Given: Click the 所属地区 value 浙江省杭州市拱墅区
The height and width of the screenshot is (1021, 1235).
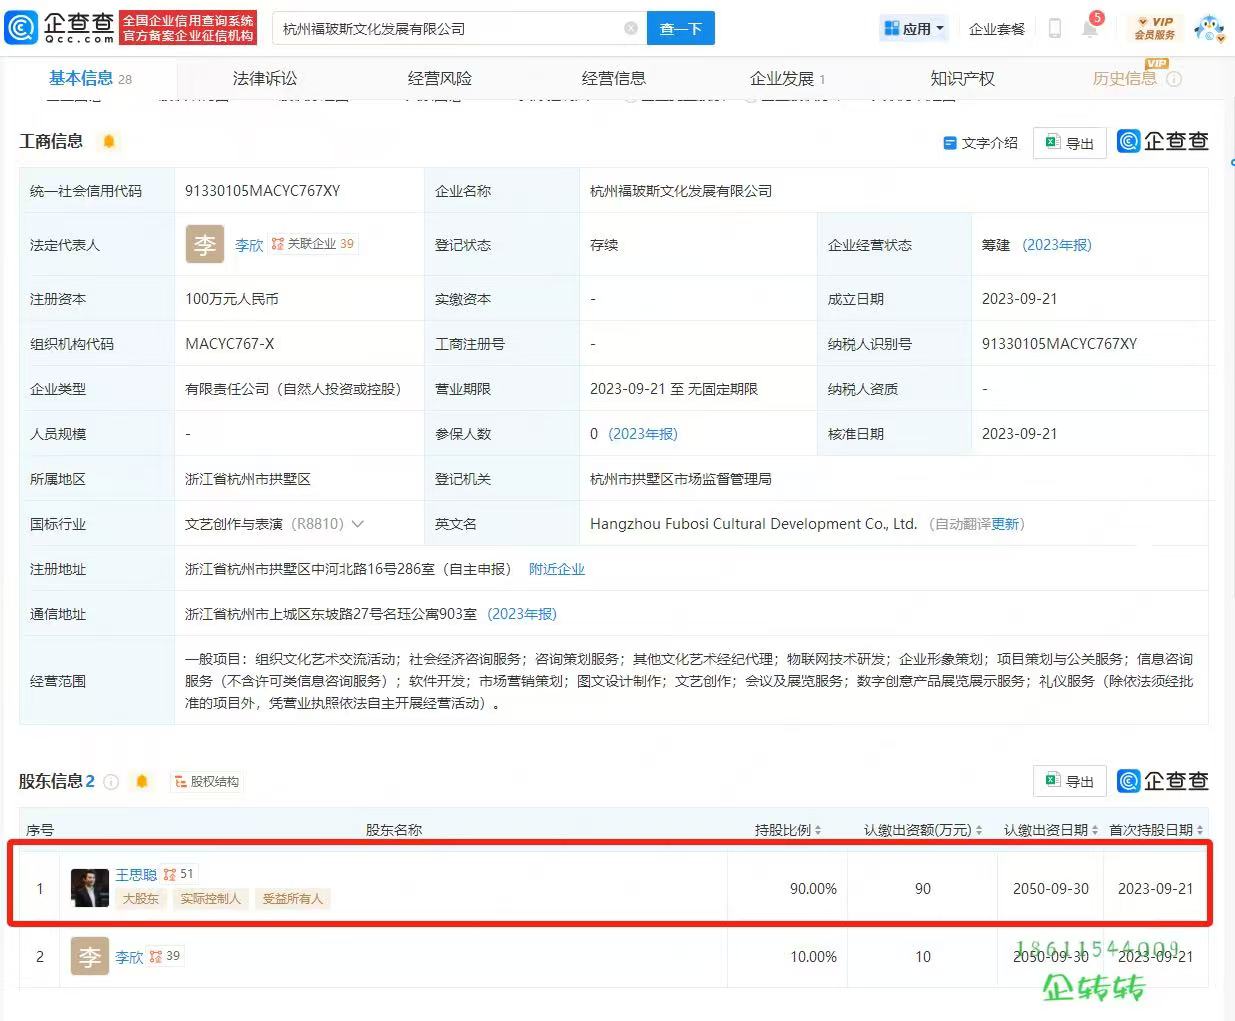Looking at the screenshot, I should pyautogui.click(x=248, y=479).
